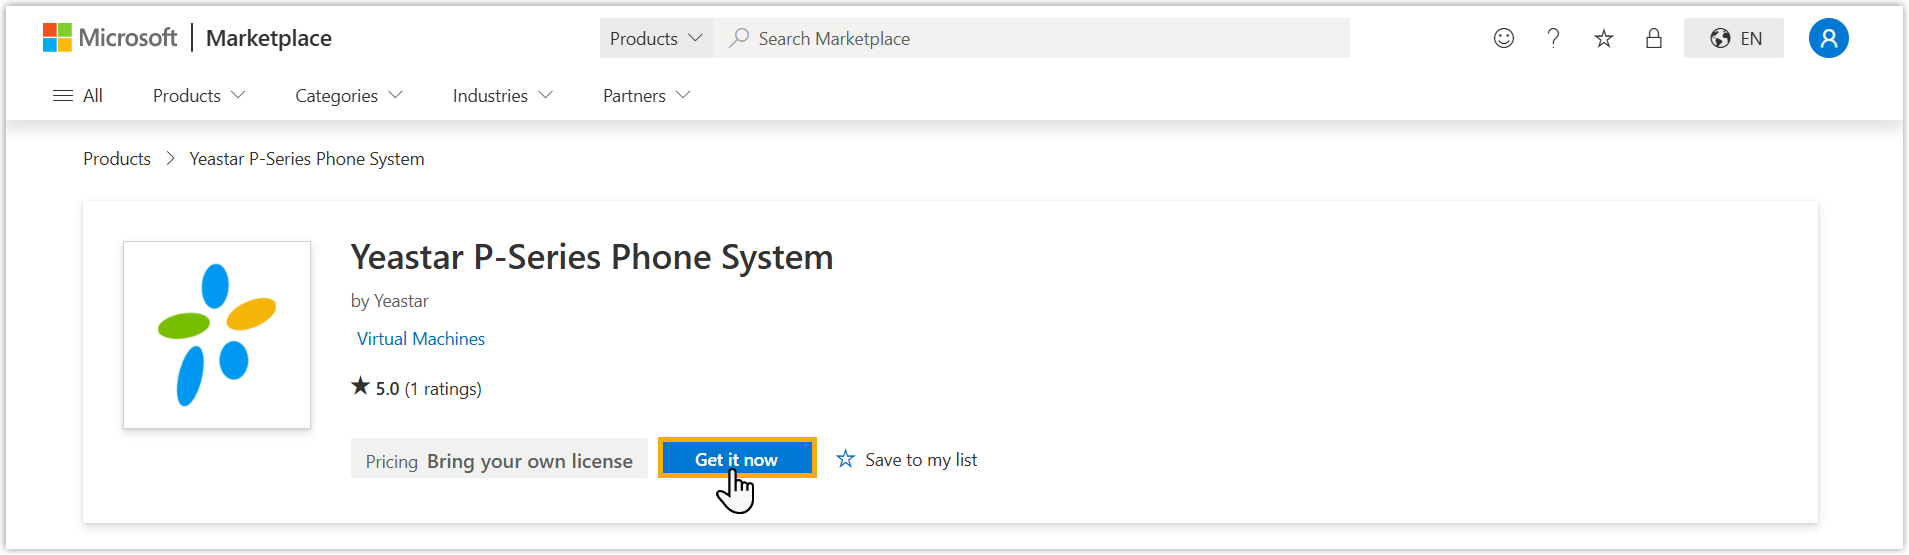Image resolution: width=1909 pixels, height=555 pixels.
Task: Open the feedback smiley icon
Action: click(1503, 38)
